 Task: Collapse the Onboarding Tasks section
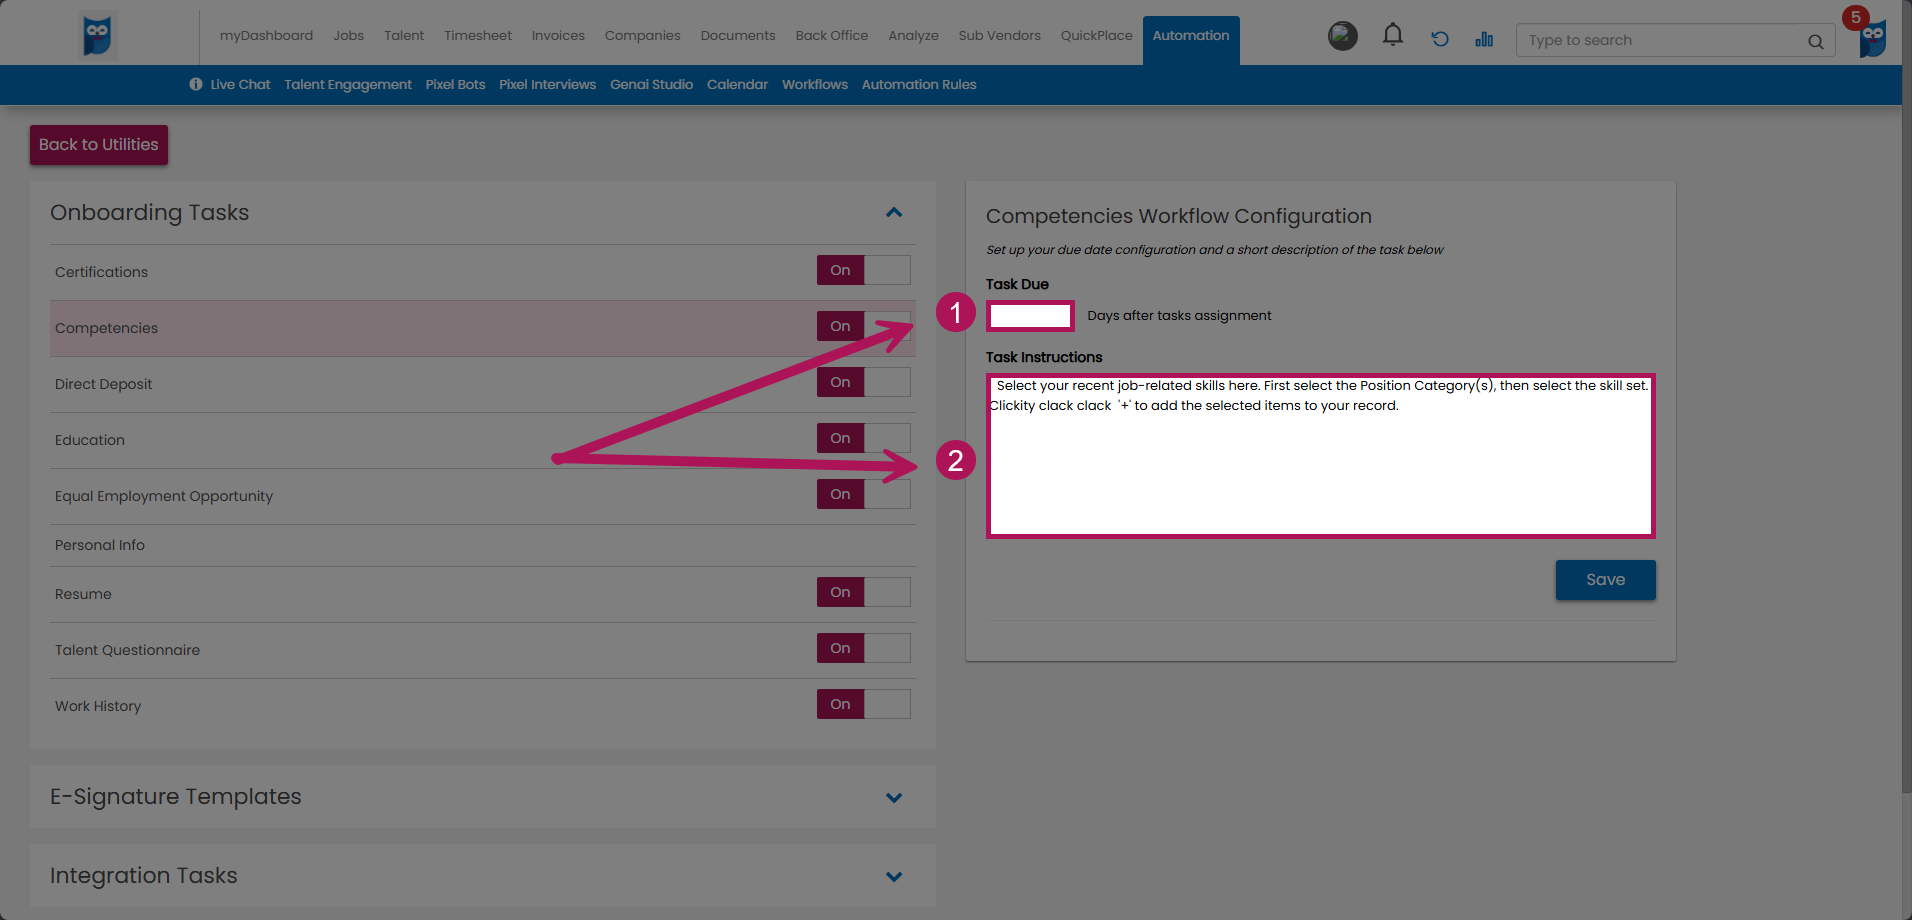(894, 212)
